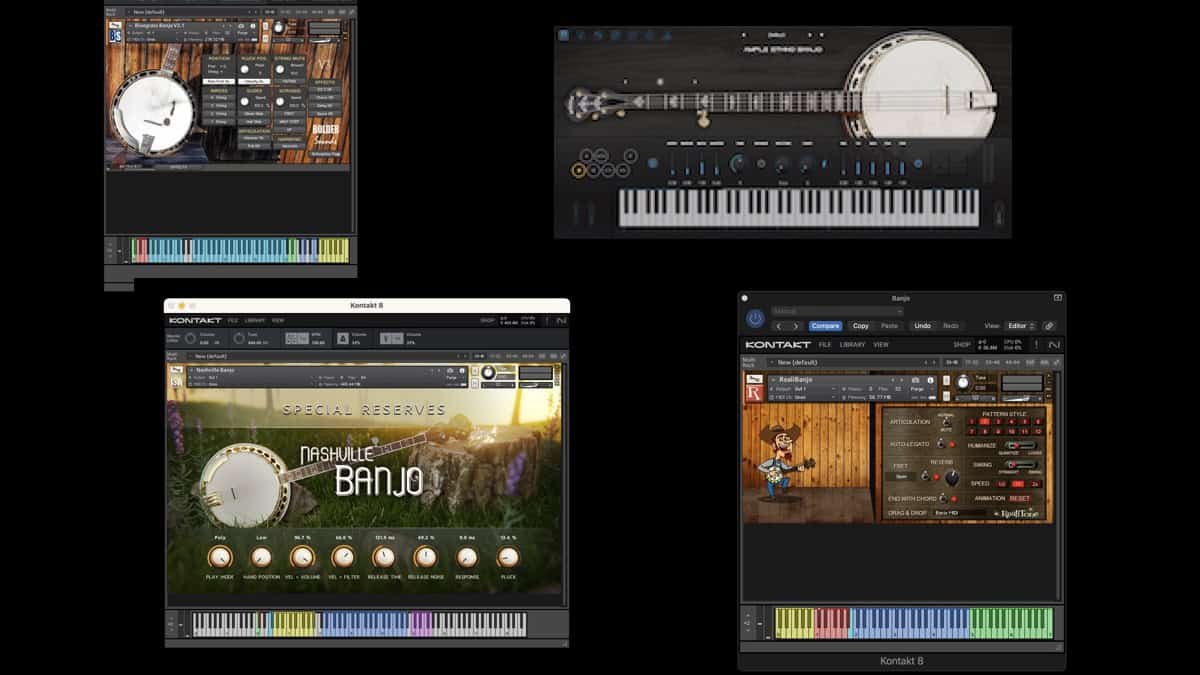1200x675 pixels.
Task: Adjust the Play Mode knob on Nashville Banjo
Action: [219, 557]
